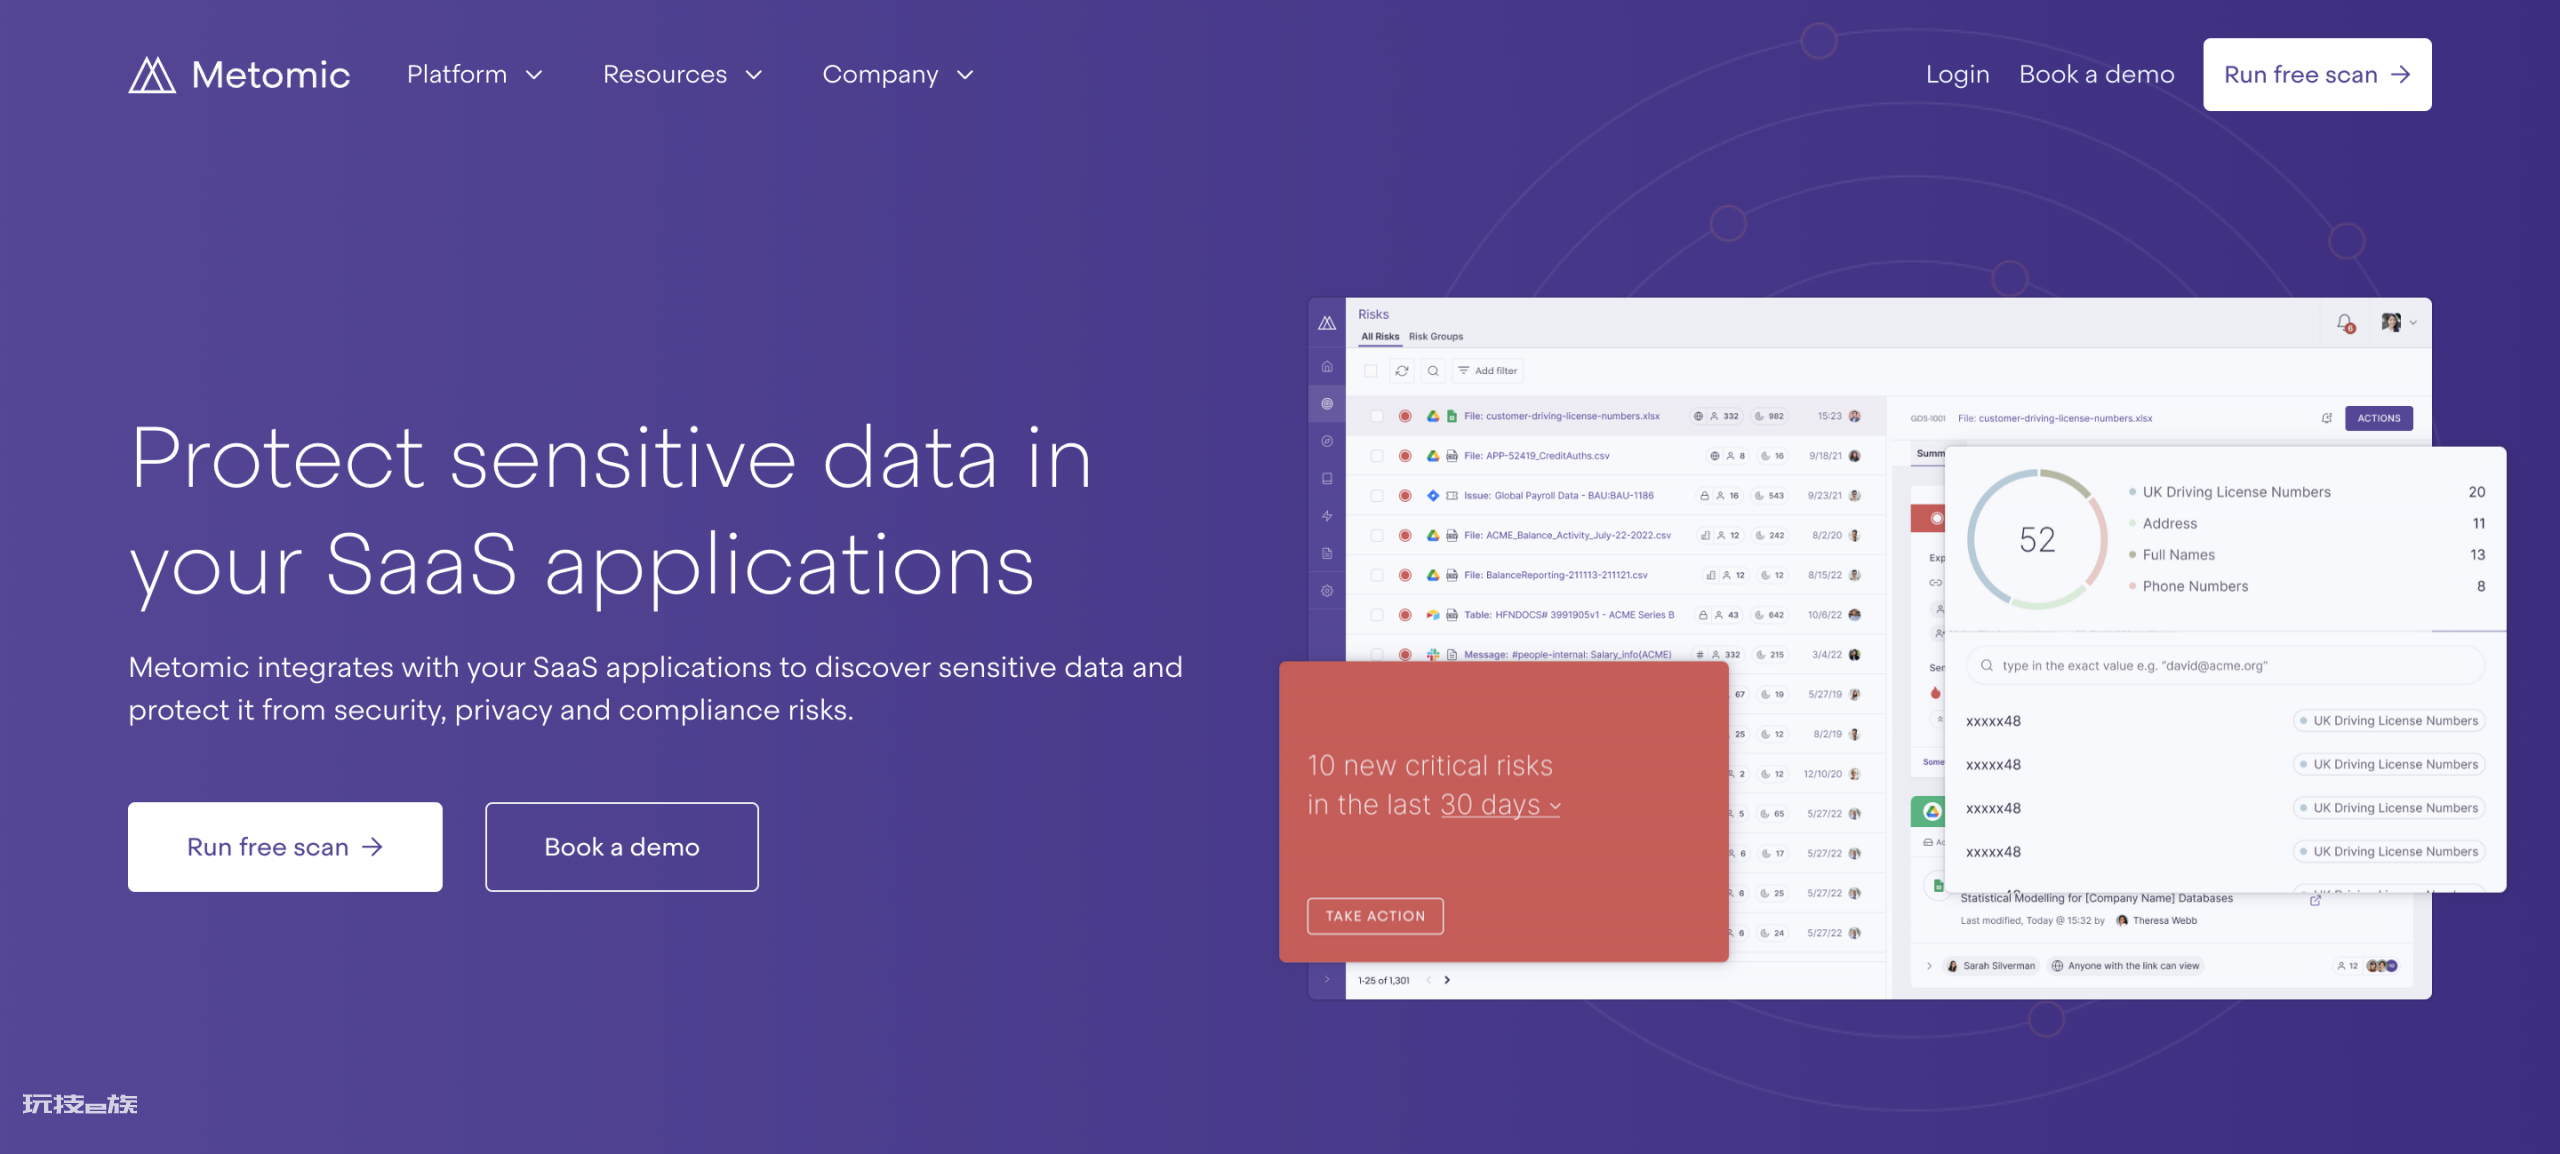This screenshot has height=1154, width=2560.
Task: Click the search magnifier in the Risks toolbar
Action: (x=1433, y=371)
